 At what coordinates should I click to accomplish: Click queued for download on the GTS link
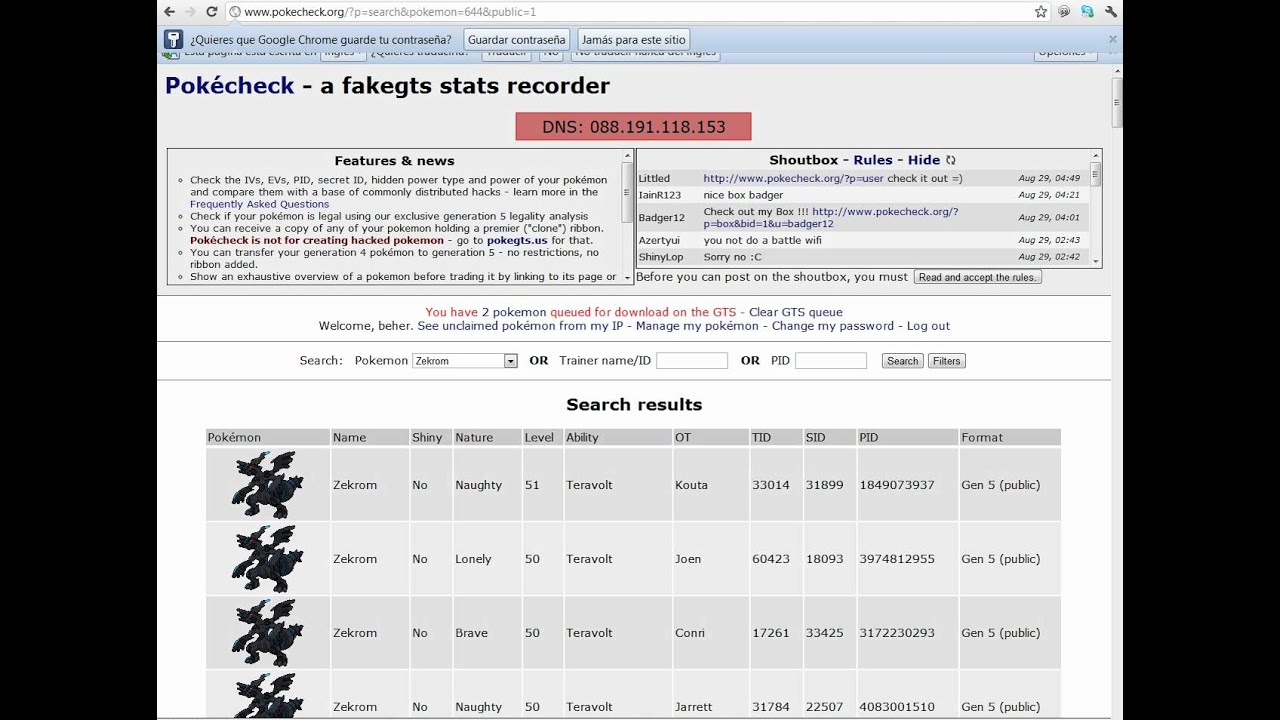(x=643, y=312)
